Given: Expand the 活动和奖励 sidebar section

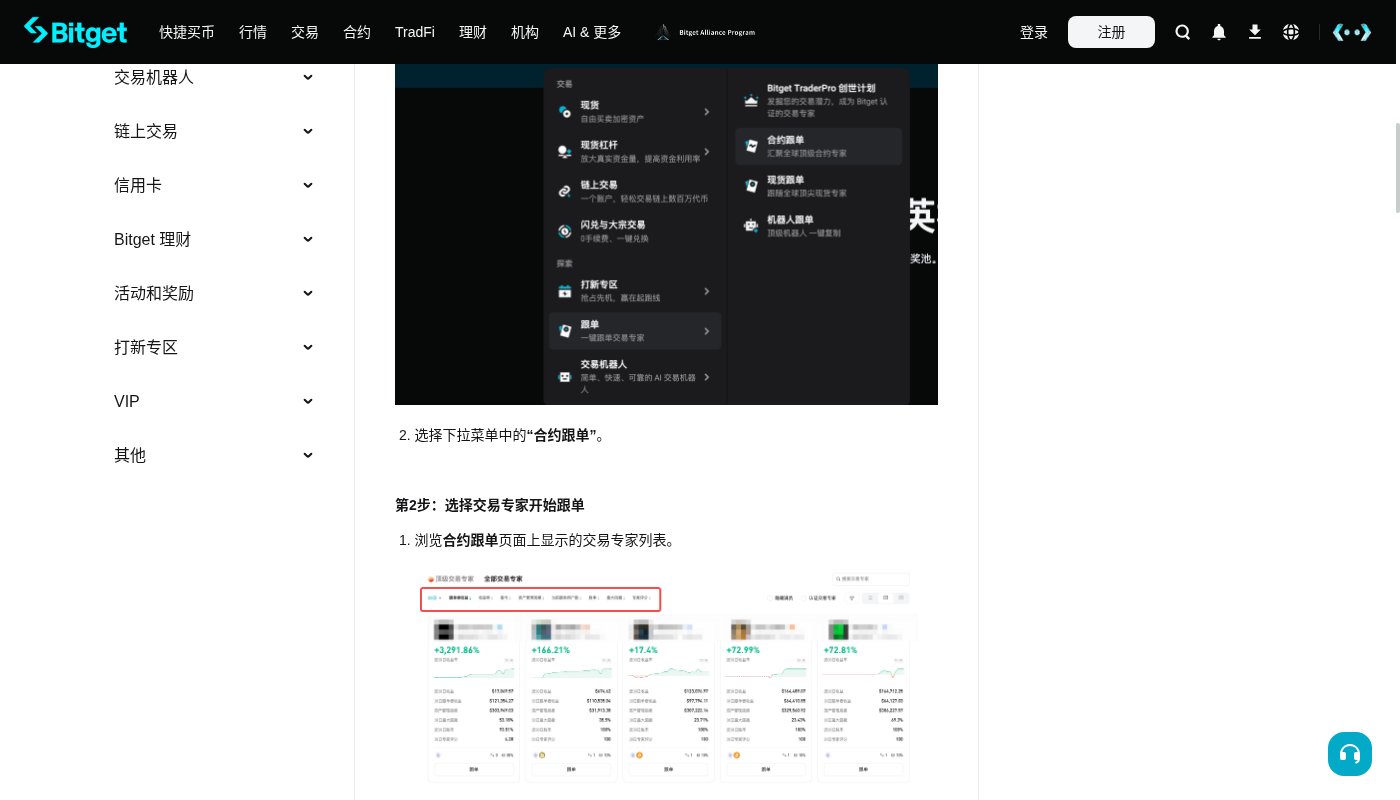Looking at the screenshot, I should pyautogui.click(x=308, y=293).
